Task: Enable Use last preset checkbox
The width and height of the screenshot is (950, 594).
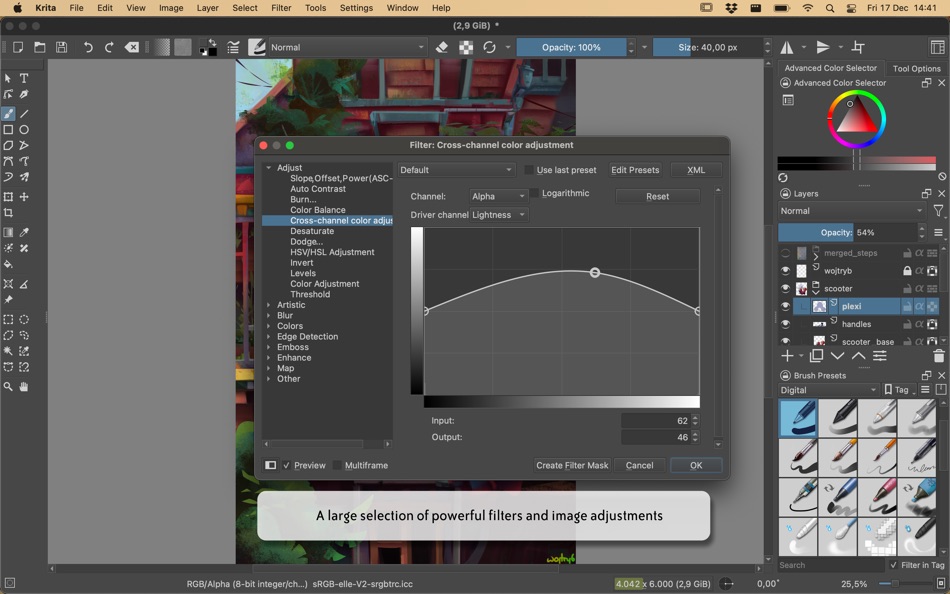Action: [x=529, y=170]
